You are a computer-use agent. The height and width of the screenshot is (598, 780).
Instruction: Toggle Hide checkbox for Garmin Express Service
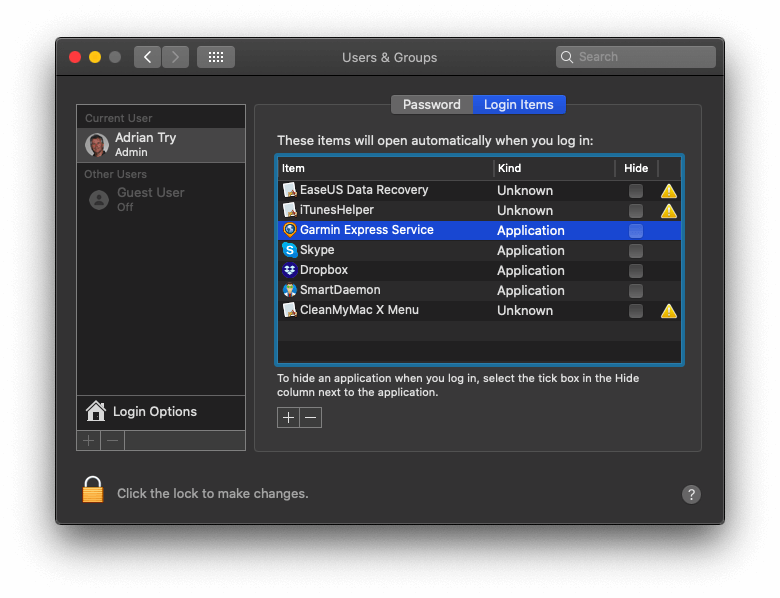636,231
